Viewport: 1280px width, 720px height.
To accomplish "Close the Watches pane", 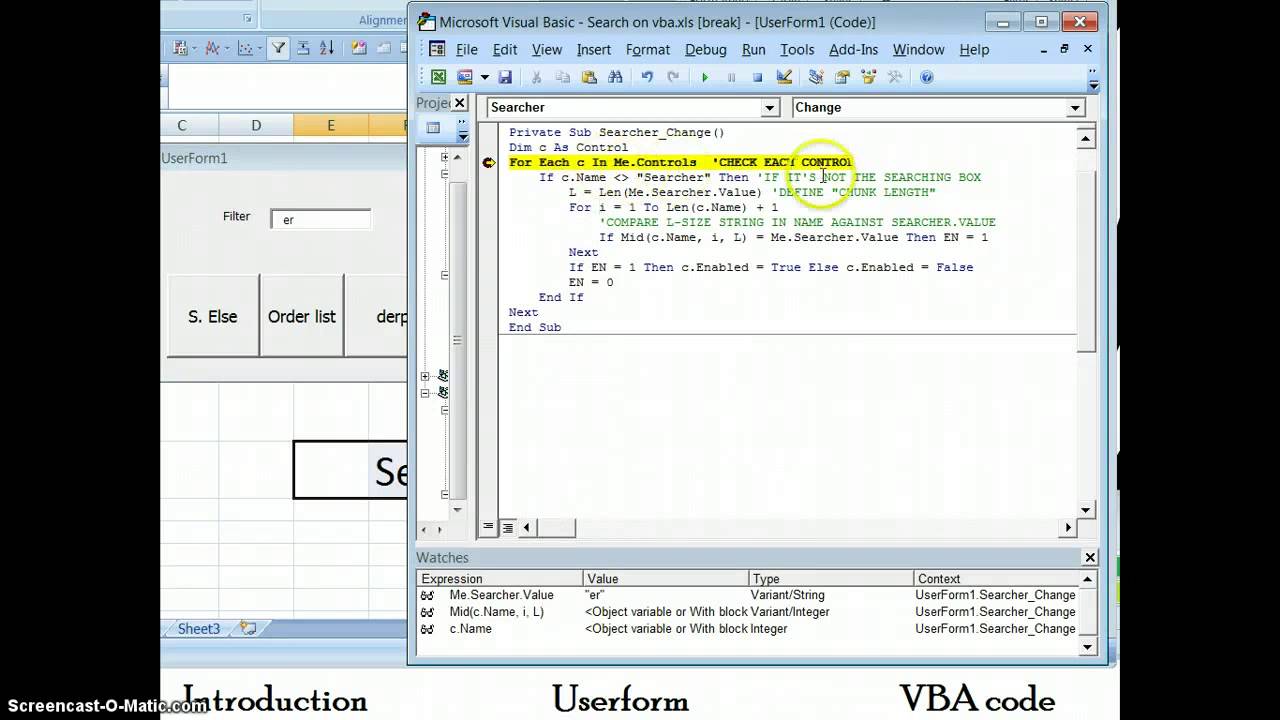I will (1090, 558).
